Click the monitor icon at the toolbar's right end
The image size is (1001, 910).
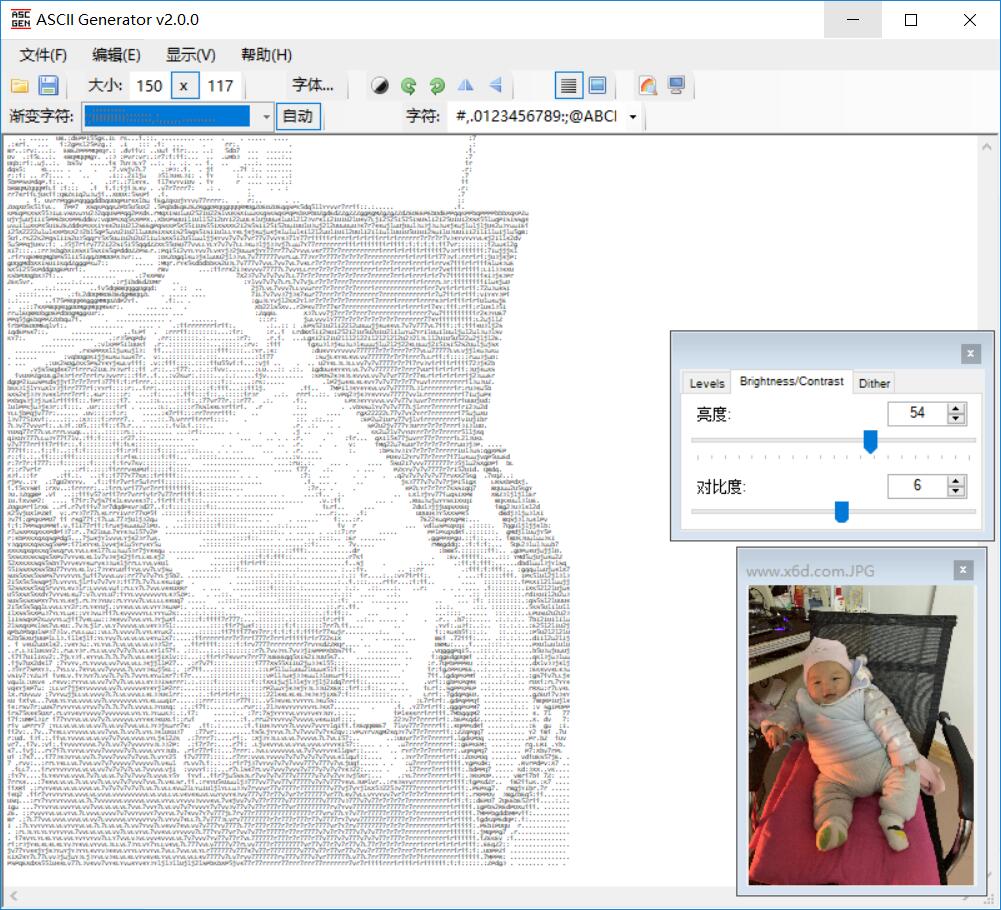(677, 86)
